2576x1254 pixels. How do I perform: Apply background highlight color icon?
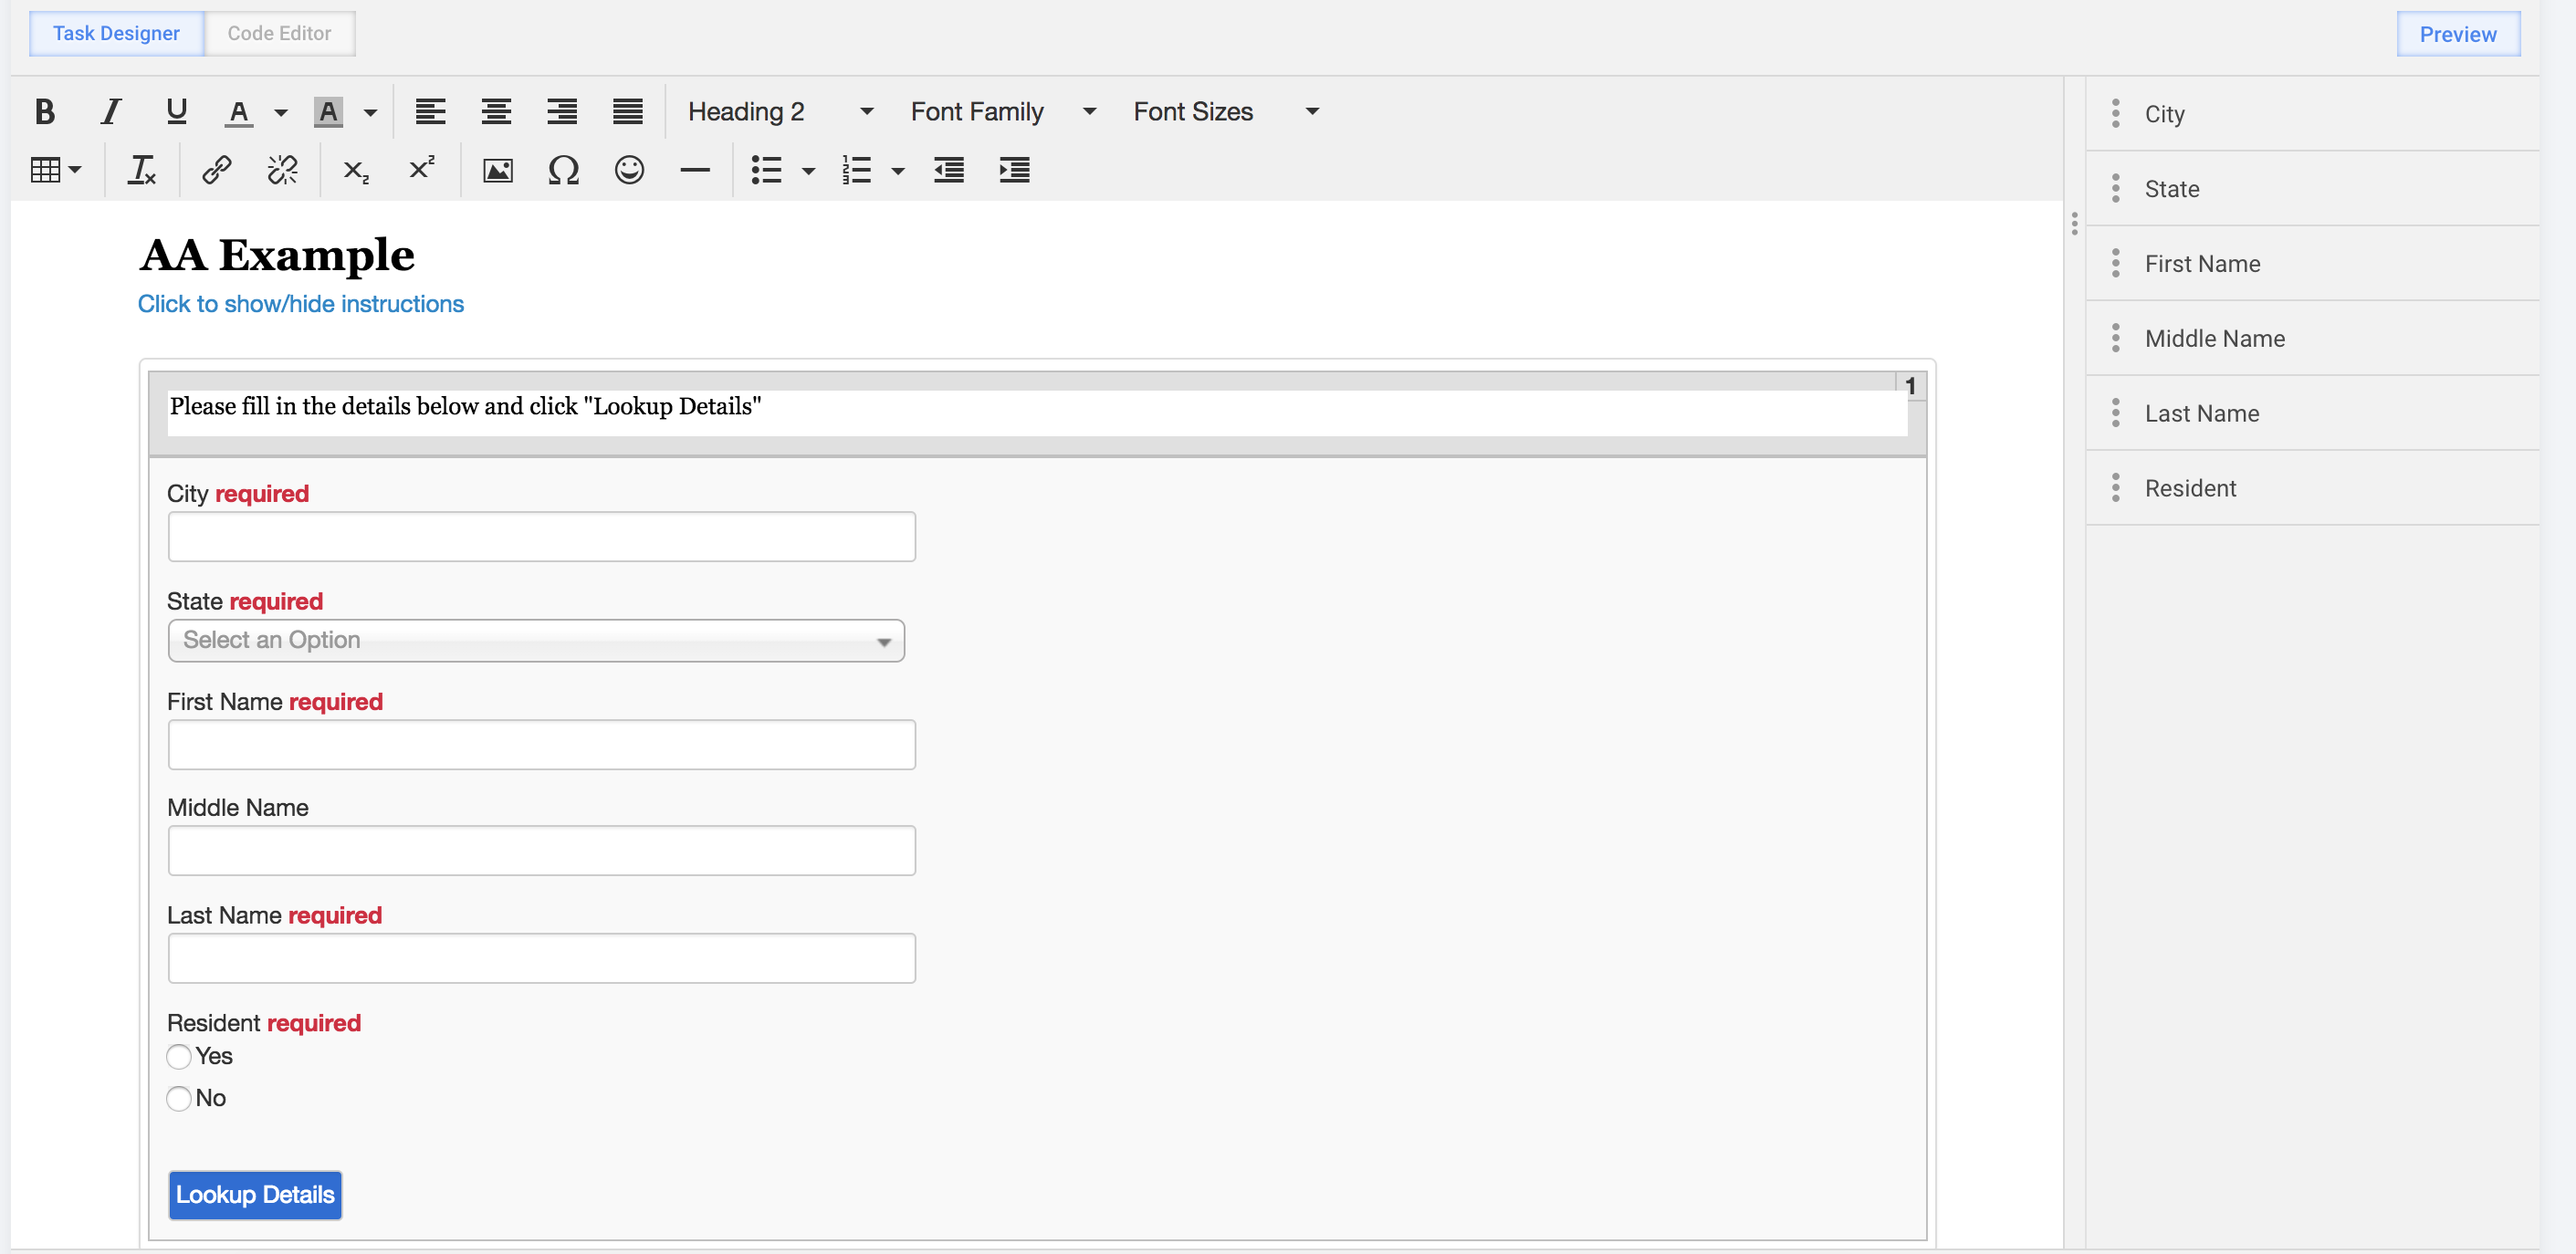pos(328,111)
